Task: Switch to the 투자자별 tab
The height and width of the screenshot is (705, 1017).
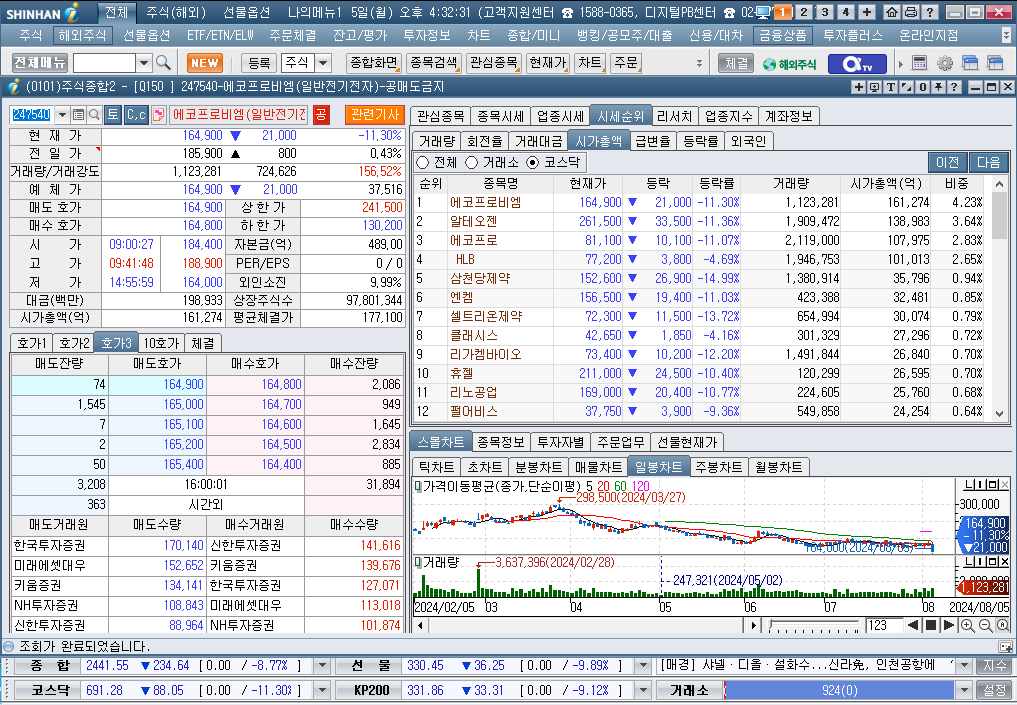Action: (560, 442)
